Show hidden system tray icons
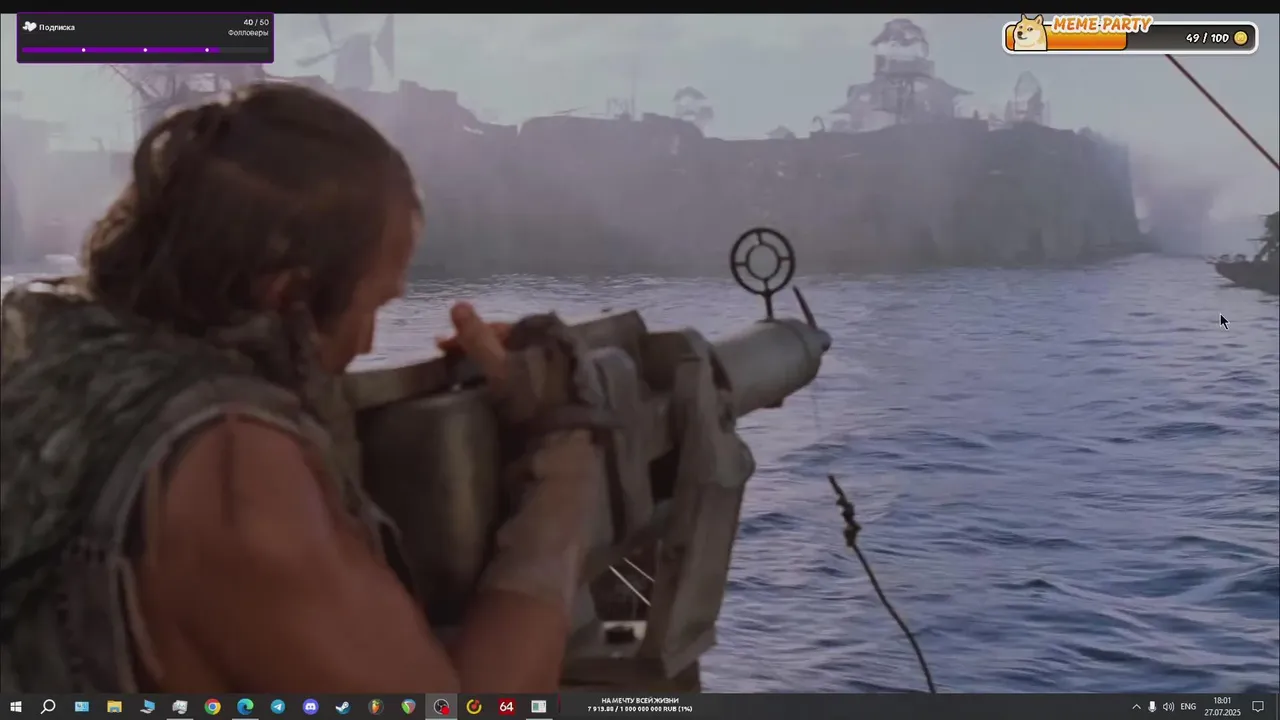This screenshot has height=720, width=1280. (x=1136, y=707)
